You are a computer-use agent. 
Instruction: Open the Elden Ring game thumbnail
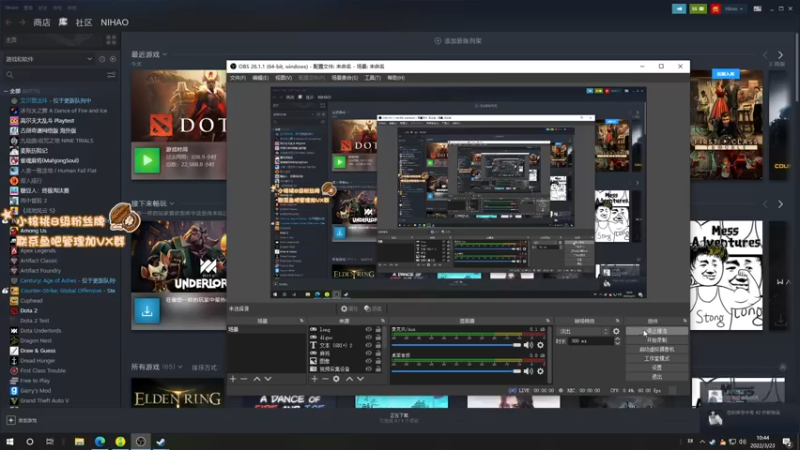click(x=178, y=393)
